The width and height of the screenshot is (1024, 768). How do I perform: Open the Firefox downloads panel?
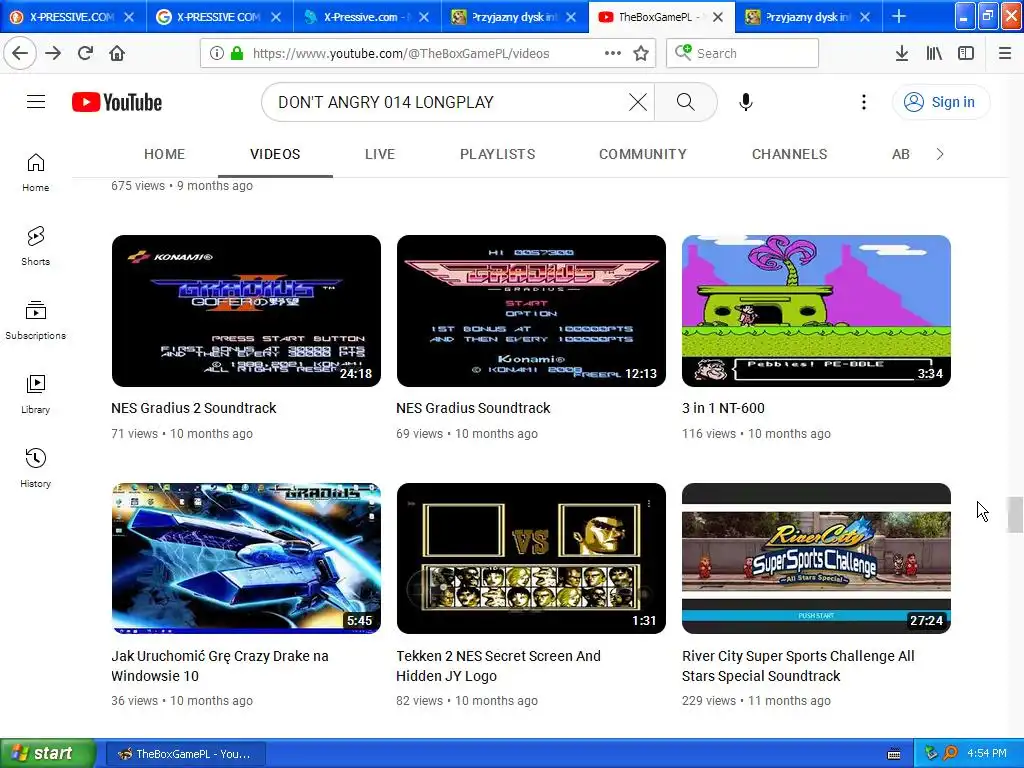click(902, 54)
